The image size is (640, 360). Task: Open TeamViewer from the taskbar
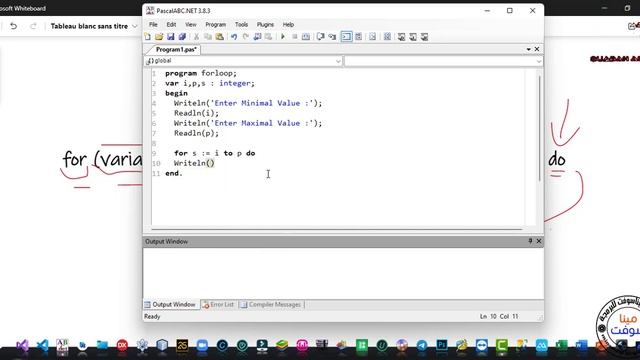[x=482, y=346]
